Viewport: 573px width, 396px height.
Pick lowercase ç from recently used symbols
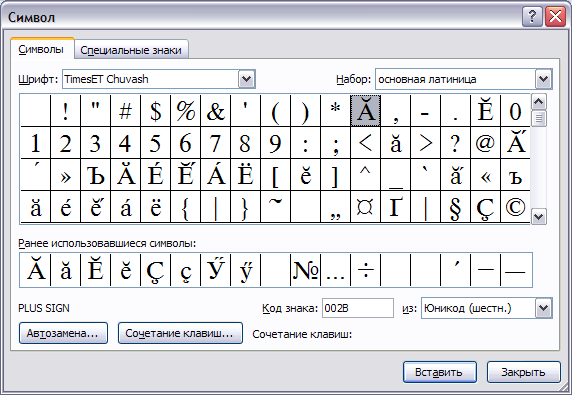point(185,270)
